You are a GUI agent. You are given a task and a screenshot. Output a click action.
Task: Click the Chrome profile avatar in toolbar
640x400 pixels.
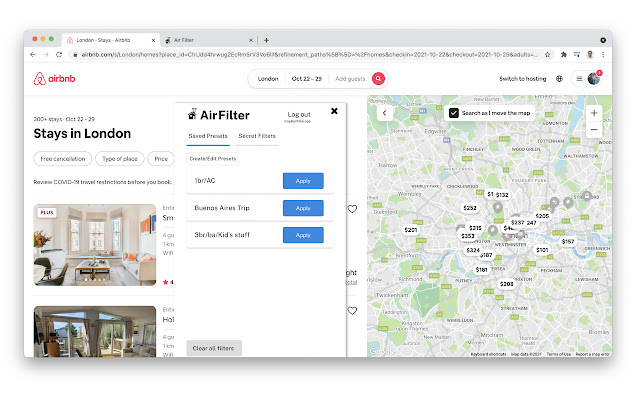coord(590,54)
